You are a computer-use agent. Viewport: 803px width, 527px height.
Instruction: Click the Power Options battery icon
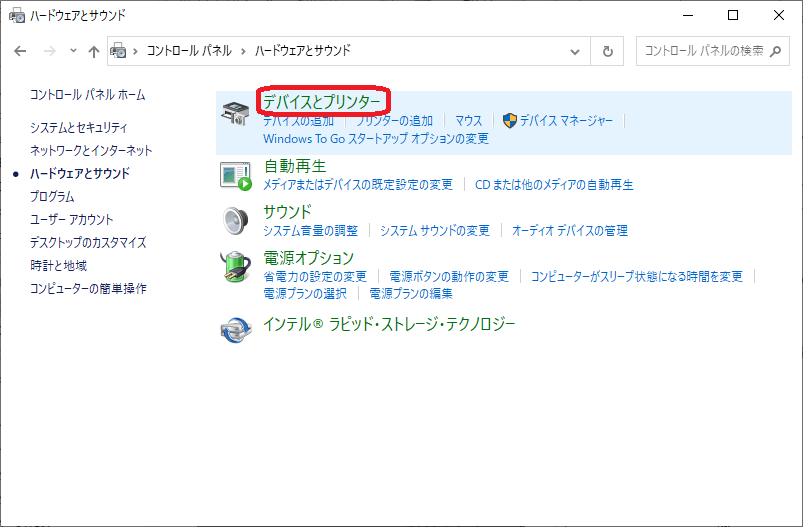(x=236, y=267)
